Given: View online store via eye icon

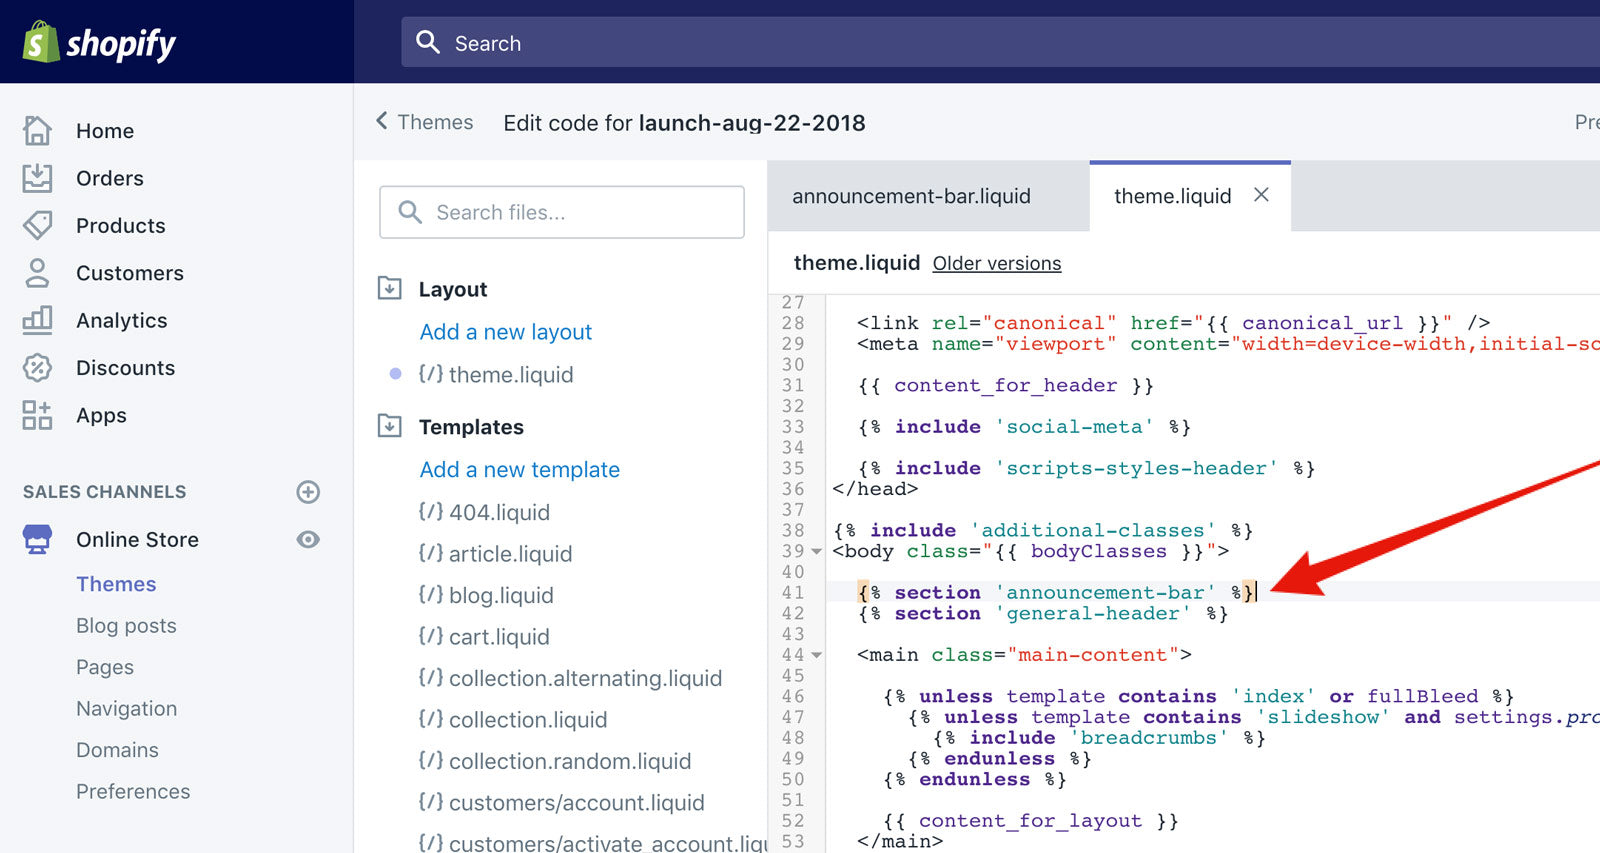Looking at the screenshot, I should coord(308,539).
